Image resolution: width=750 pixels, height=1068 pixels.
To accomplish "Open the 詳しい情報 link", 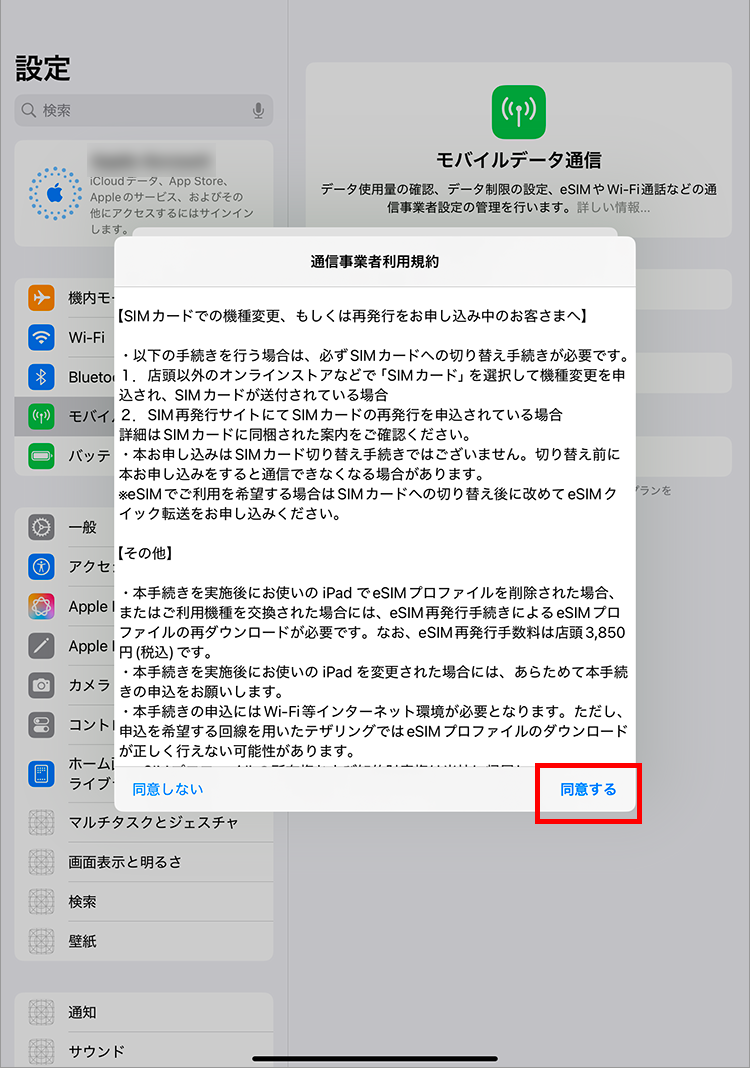I will pyautogui.click(x=613, y=208).
